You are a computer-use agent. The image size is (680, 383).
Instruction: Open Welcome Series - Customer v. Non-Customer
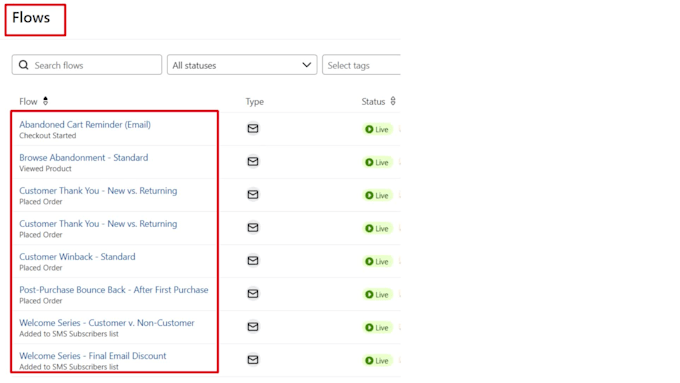(x=107, y=323)
